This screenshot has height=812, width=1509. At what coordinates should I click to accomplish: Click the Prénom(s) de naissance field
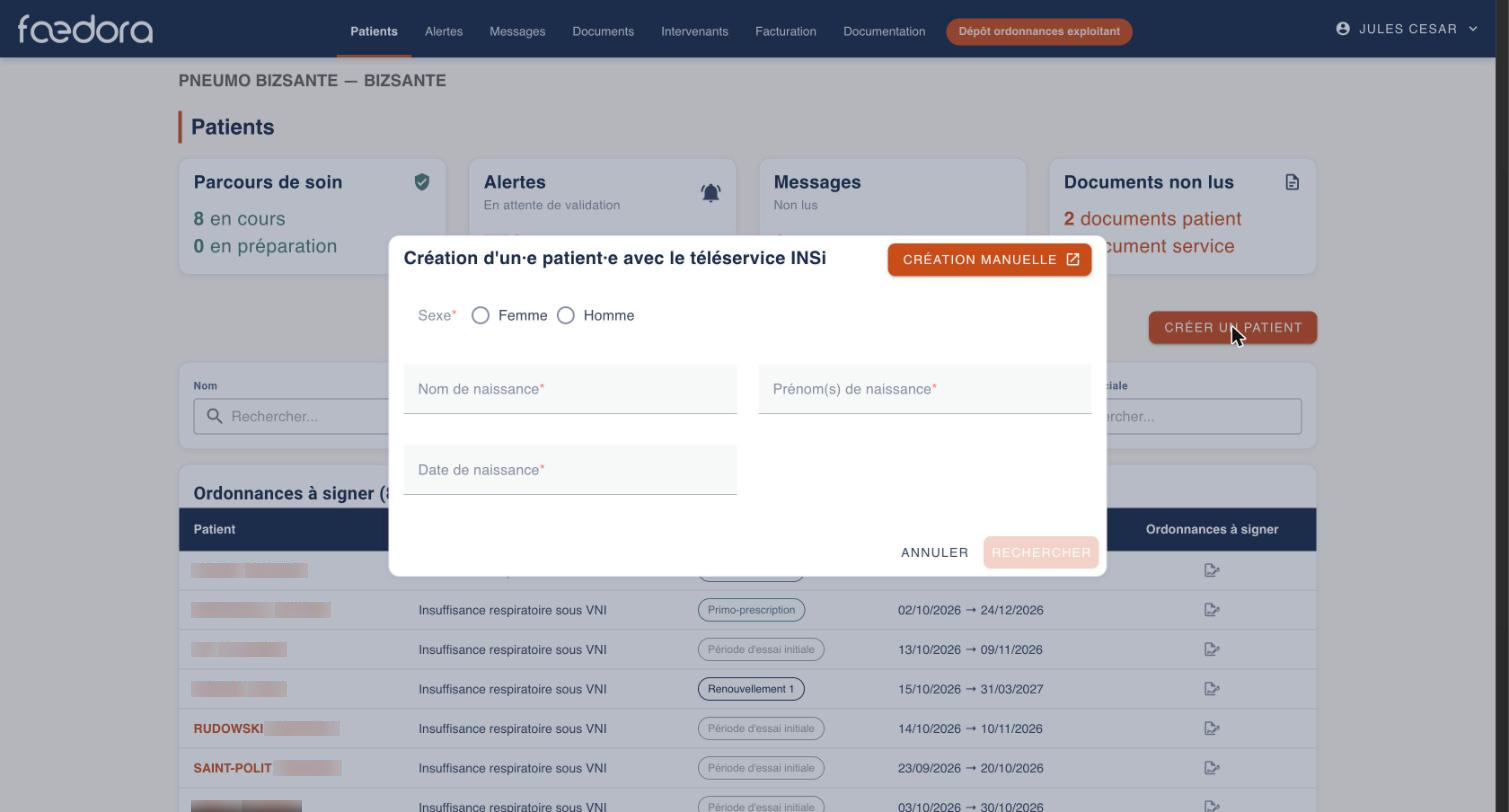coord(924,389)
